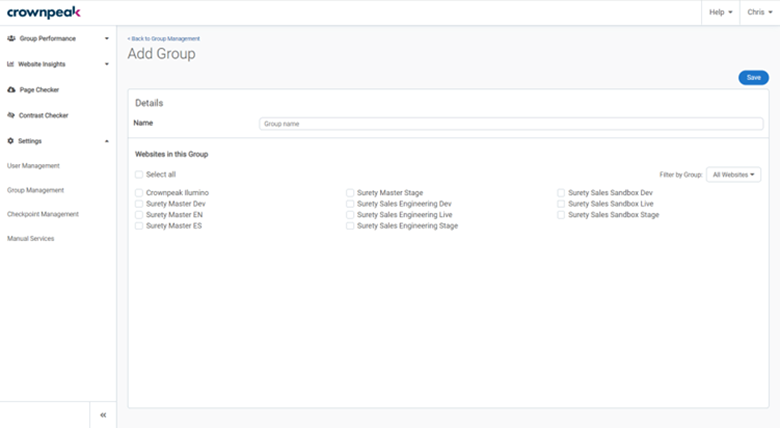Check the Surety Master EN checkbox
Image resolution: width=780 pixels, height=428 pixels.
coord(139,214)
